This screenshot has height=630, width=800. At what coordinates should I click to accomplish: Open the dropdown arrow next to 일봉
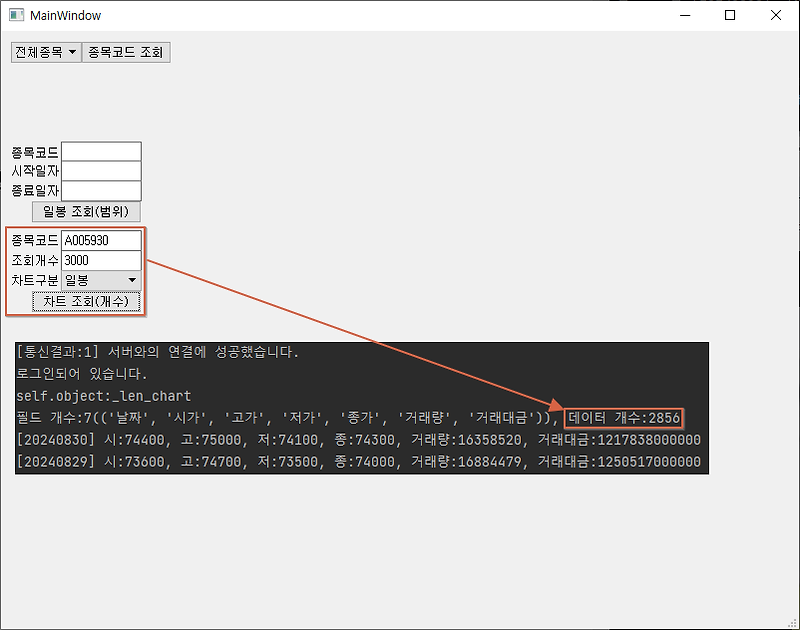coord(132,280)
